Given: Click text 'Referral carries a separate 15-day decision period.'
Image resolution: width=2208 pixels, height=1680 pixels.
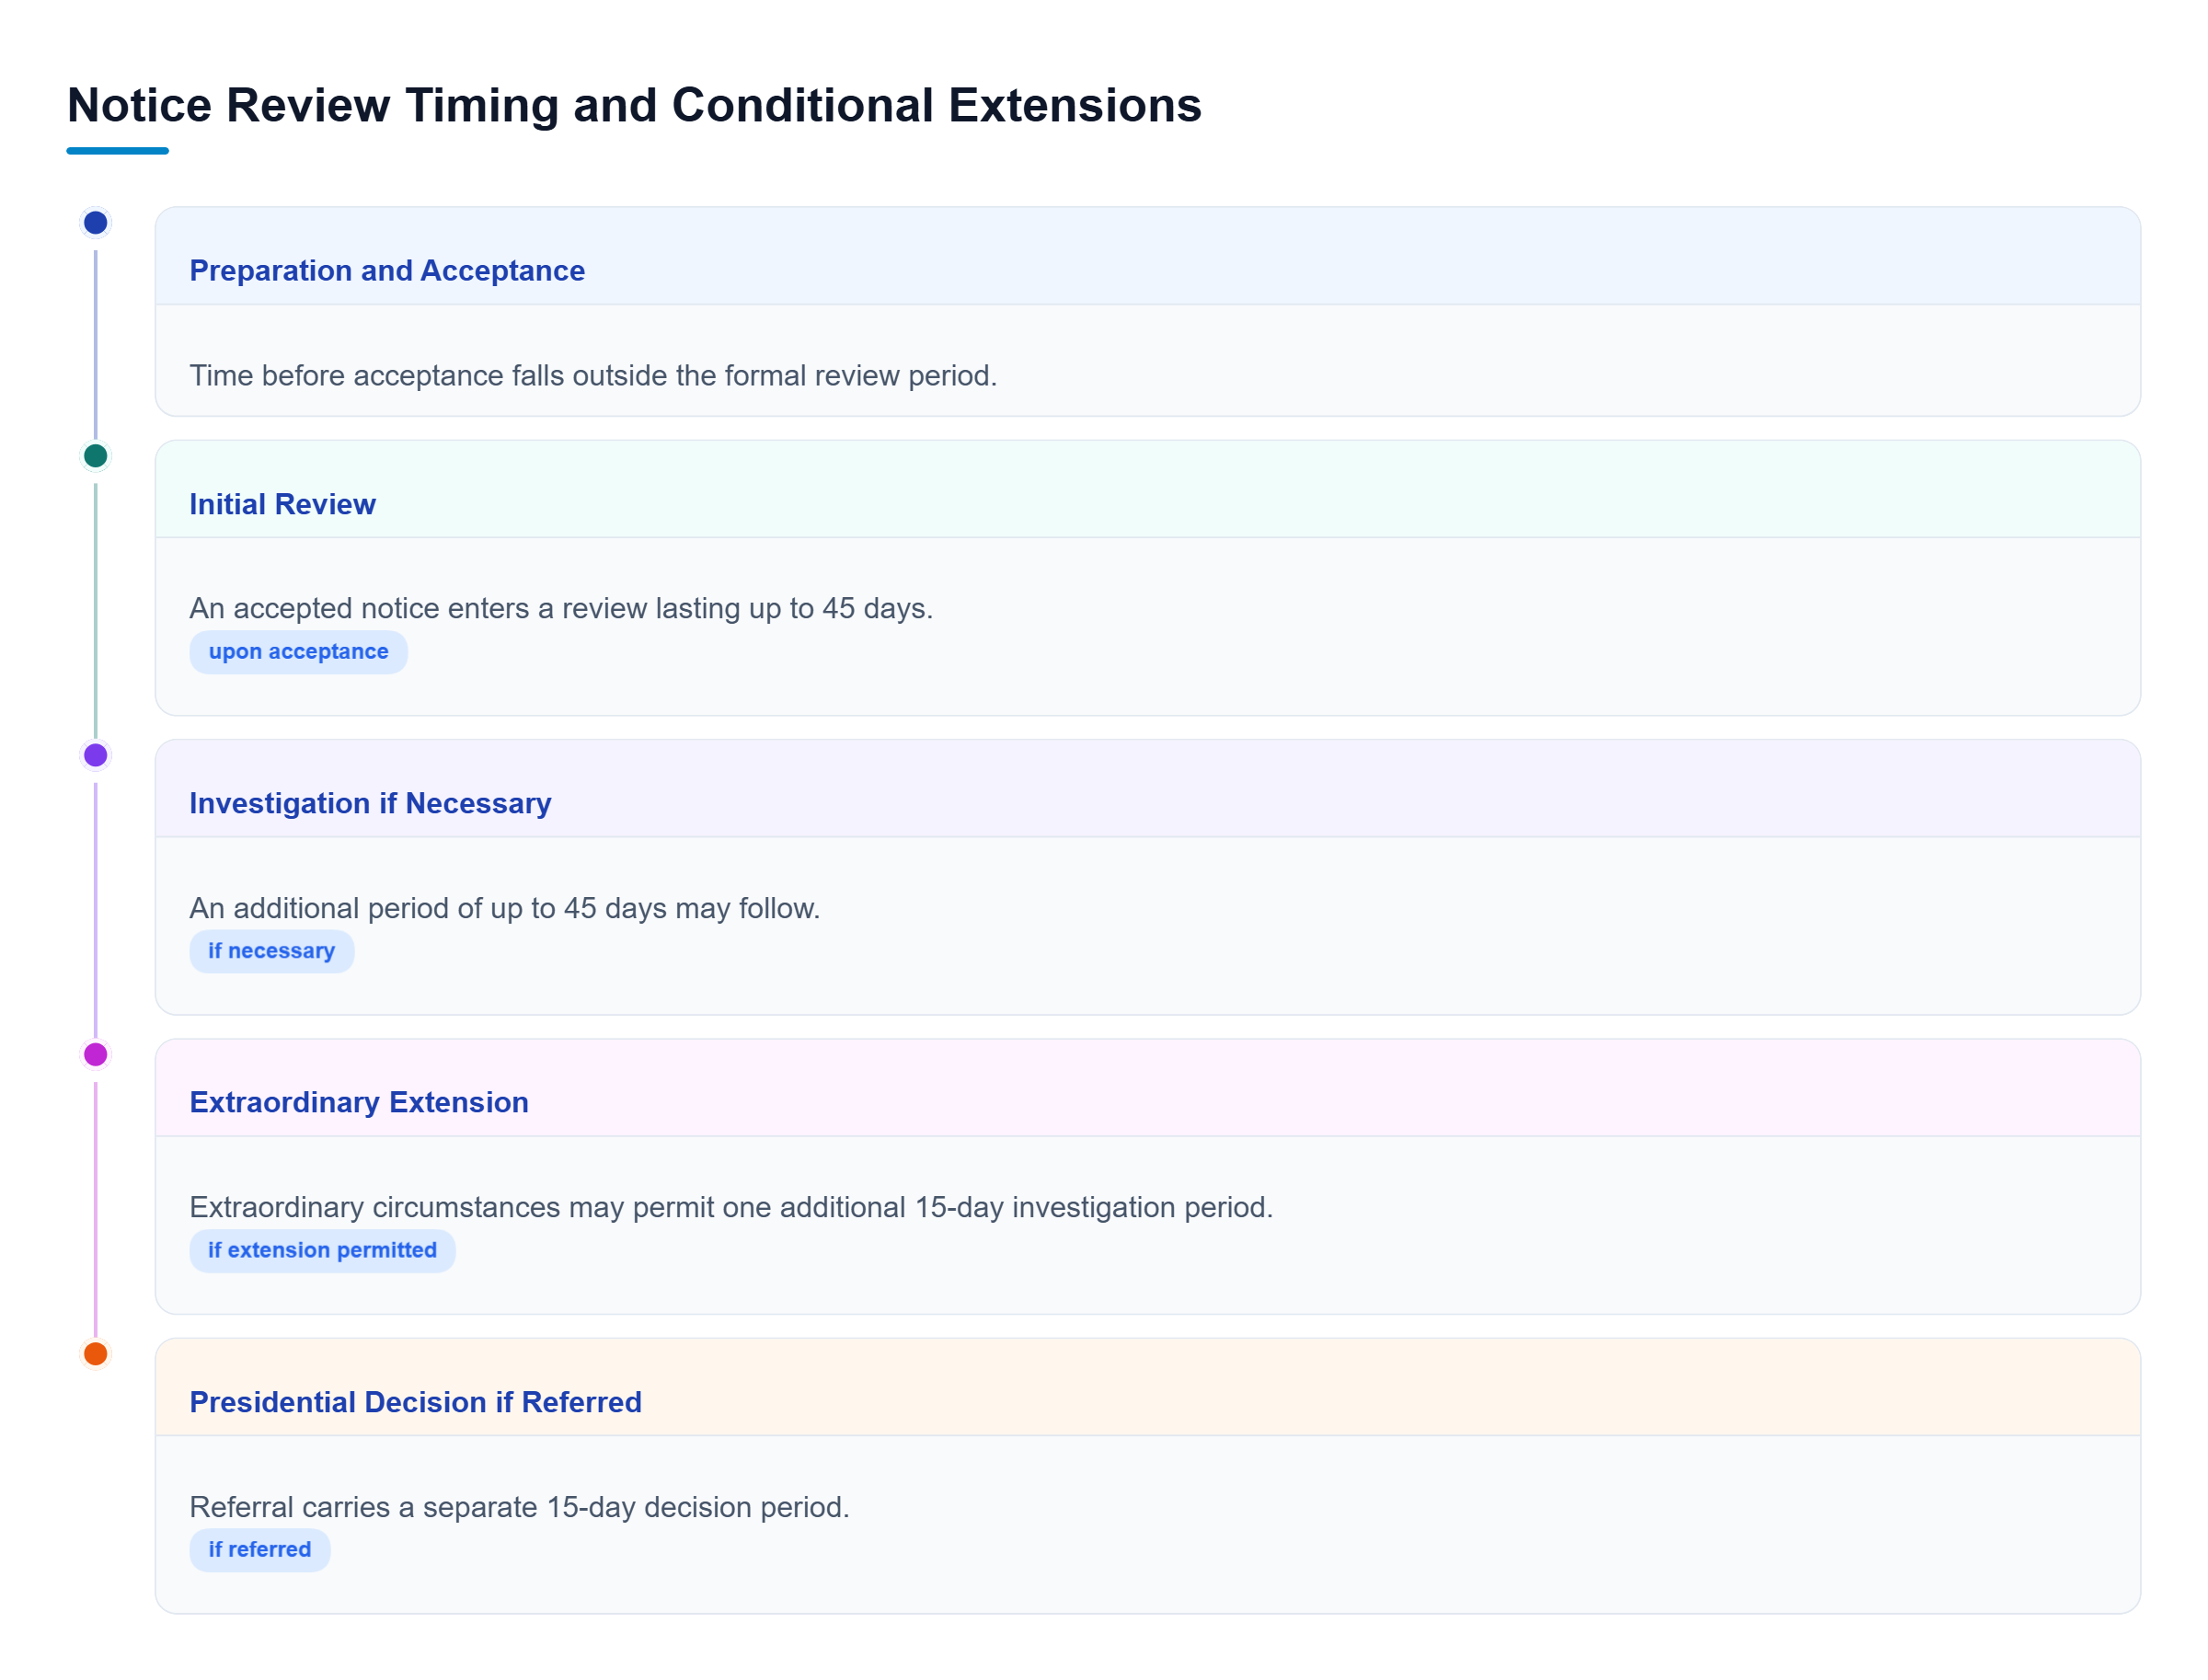Looking at the screenshot, I should click(519, 1507).
